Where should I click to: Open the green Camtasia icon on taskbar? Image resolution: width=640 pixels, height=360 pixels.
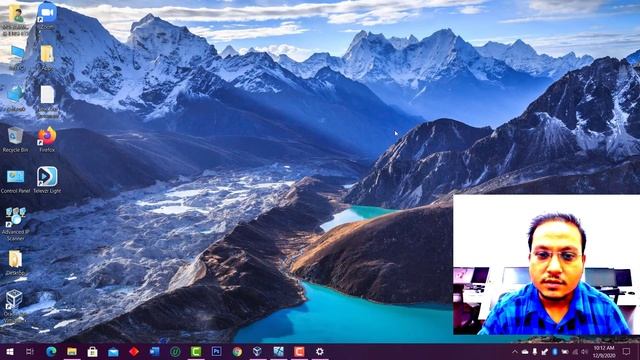pos(196,351)
